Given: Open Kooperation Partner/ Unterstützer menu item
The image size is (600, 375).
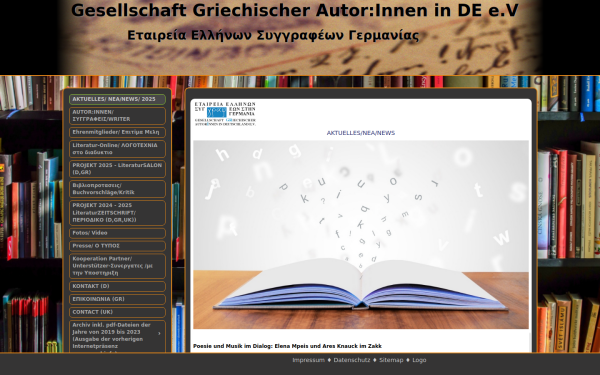Looking at the screenshot, I should pos(117,266).
